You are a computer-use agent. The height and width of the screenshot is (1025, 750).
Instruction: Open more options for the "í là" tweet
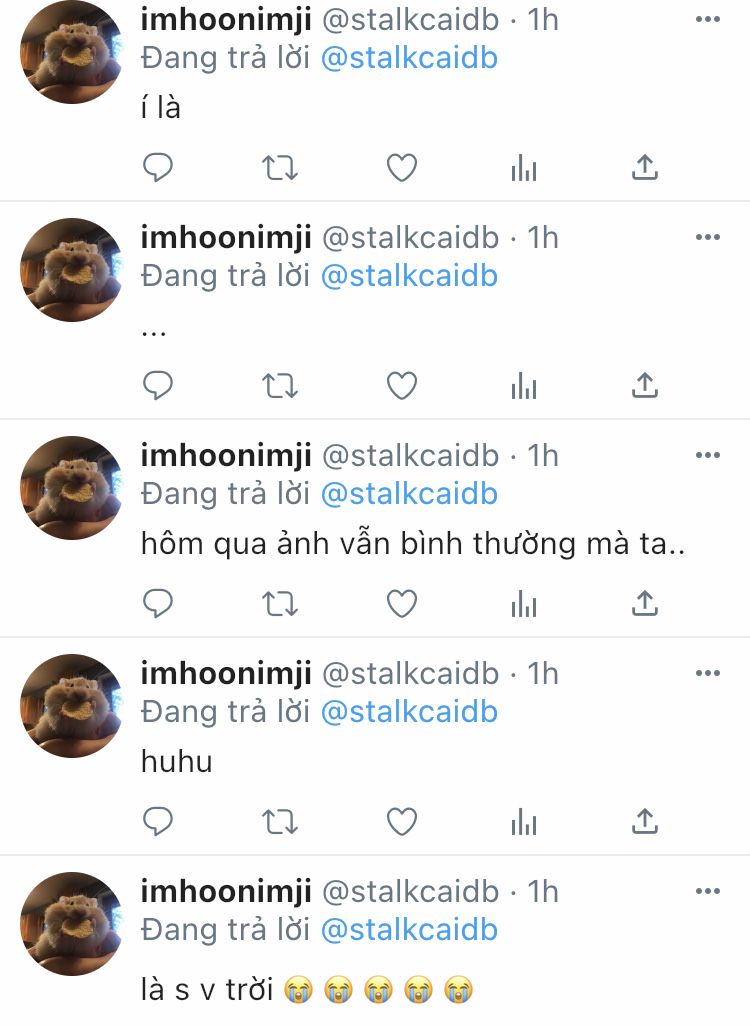707,19
